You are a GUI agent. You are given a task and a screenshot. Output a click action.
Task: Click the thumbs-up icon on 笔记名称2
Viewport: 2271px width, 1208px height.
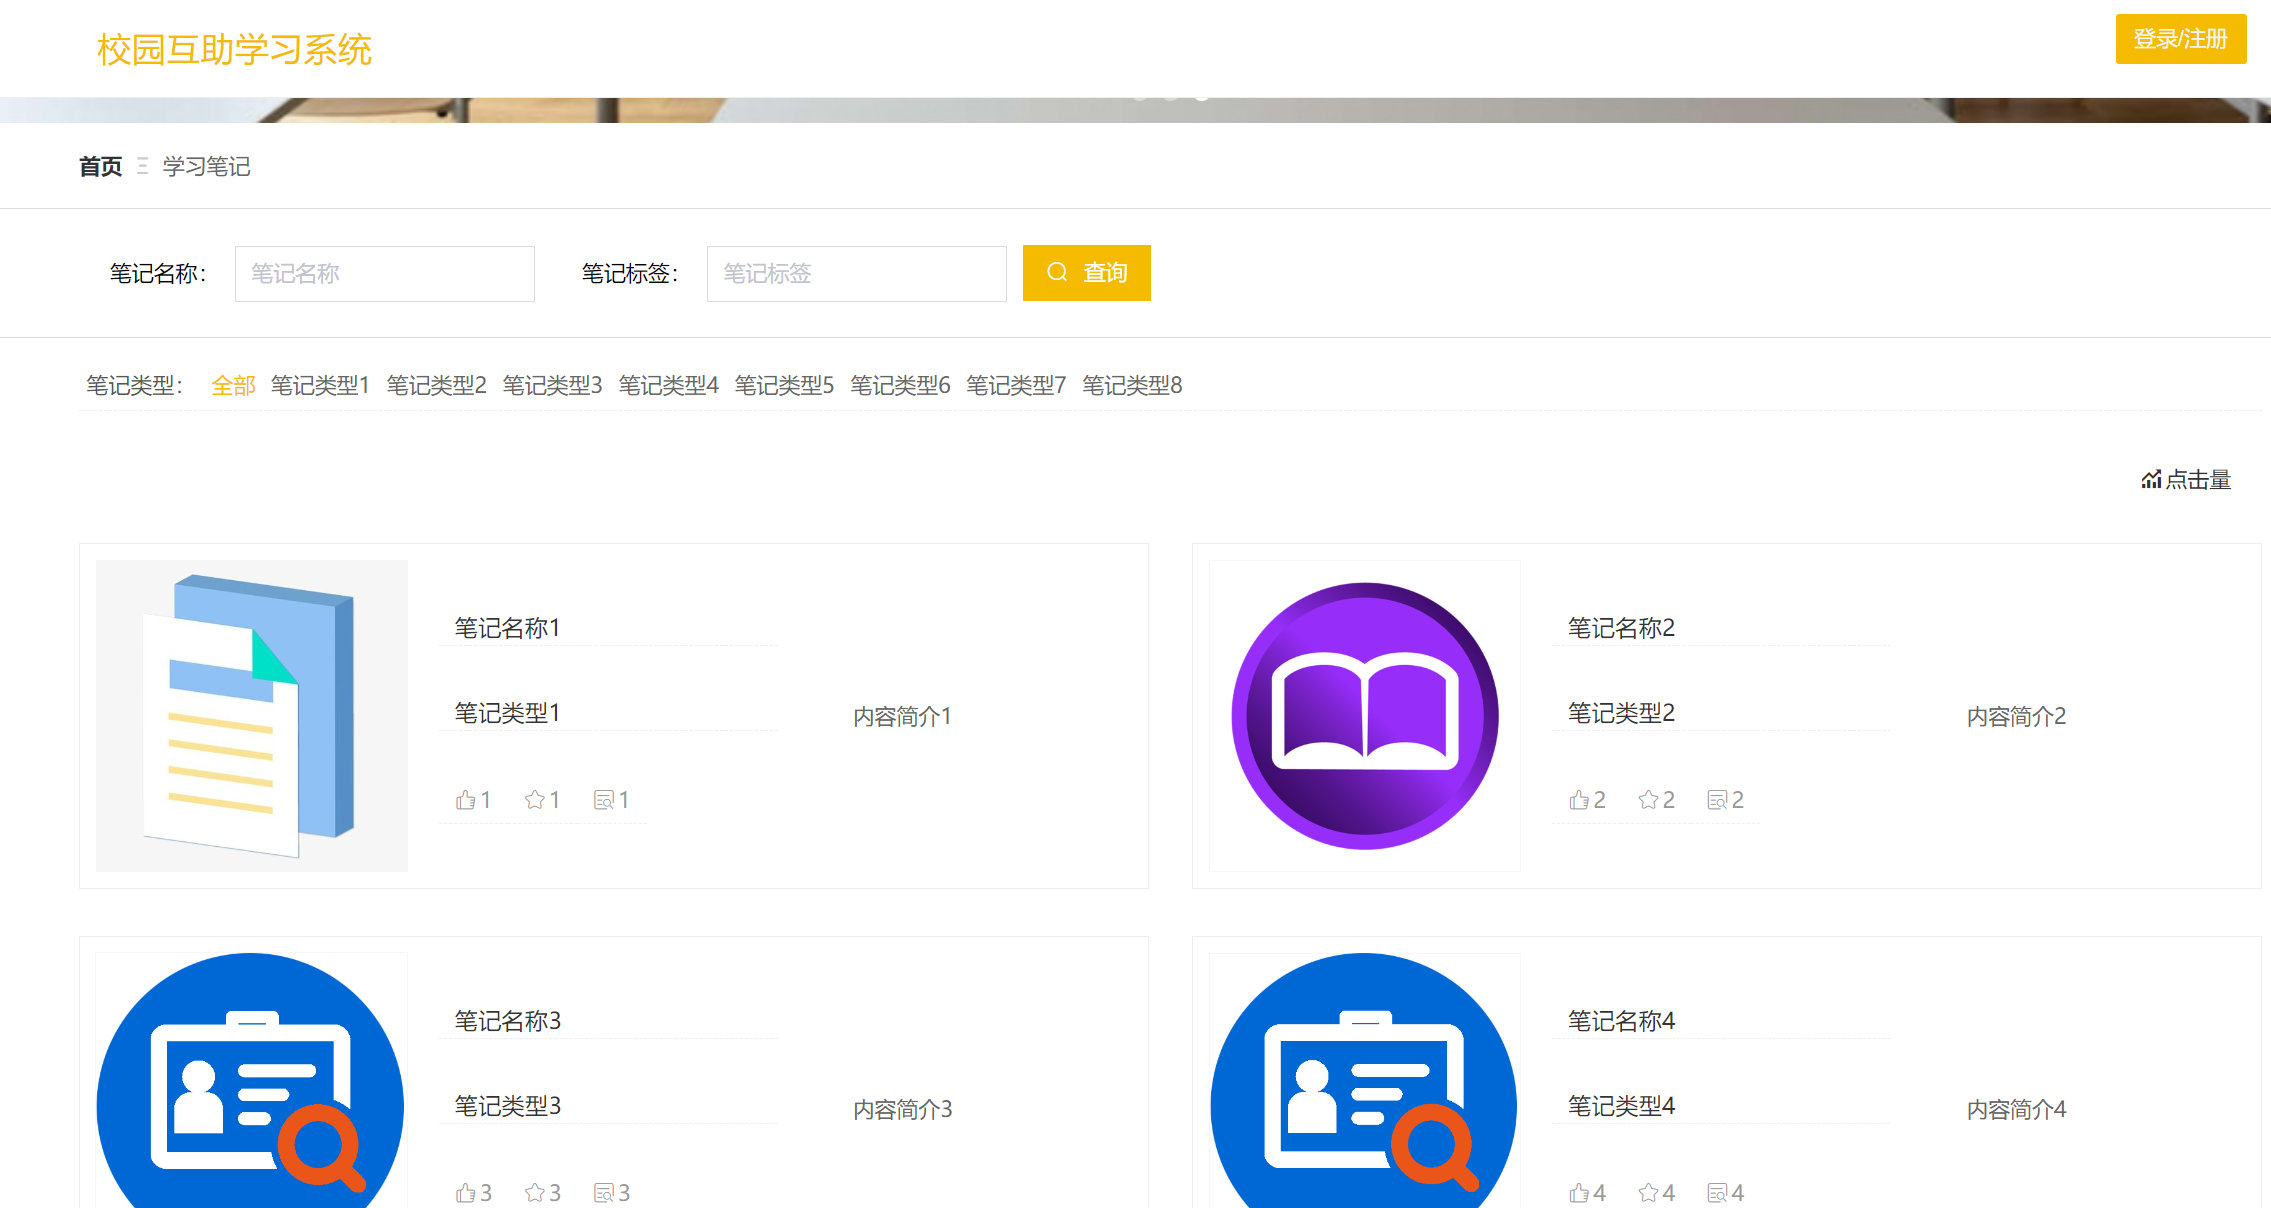[1579, 800]
